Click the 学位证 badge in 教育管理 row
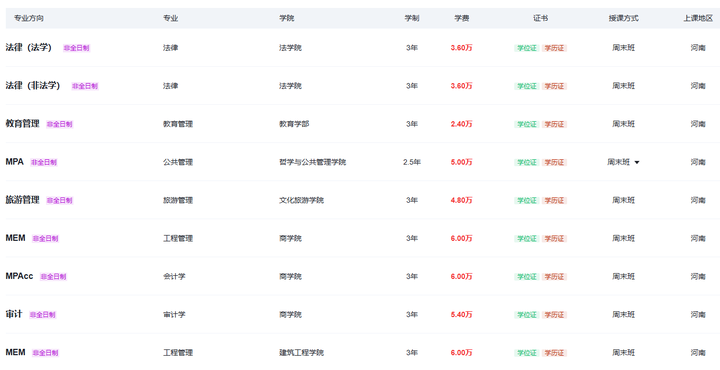The image size is (720, 370). (527, 124)
